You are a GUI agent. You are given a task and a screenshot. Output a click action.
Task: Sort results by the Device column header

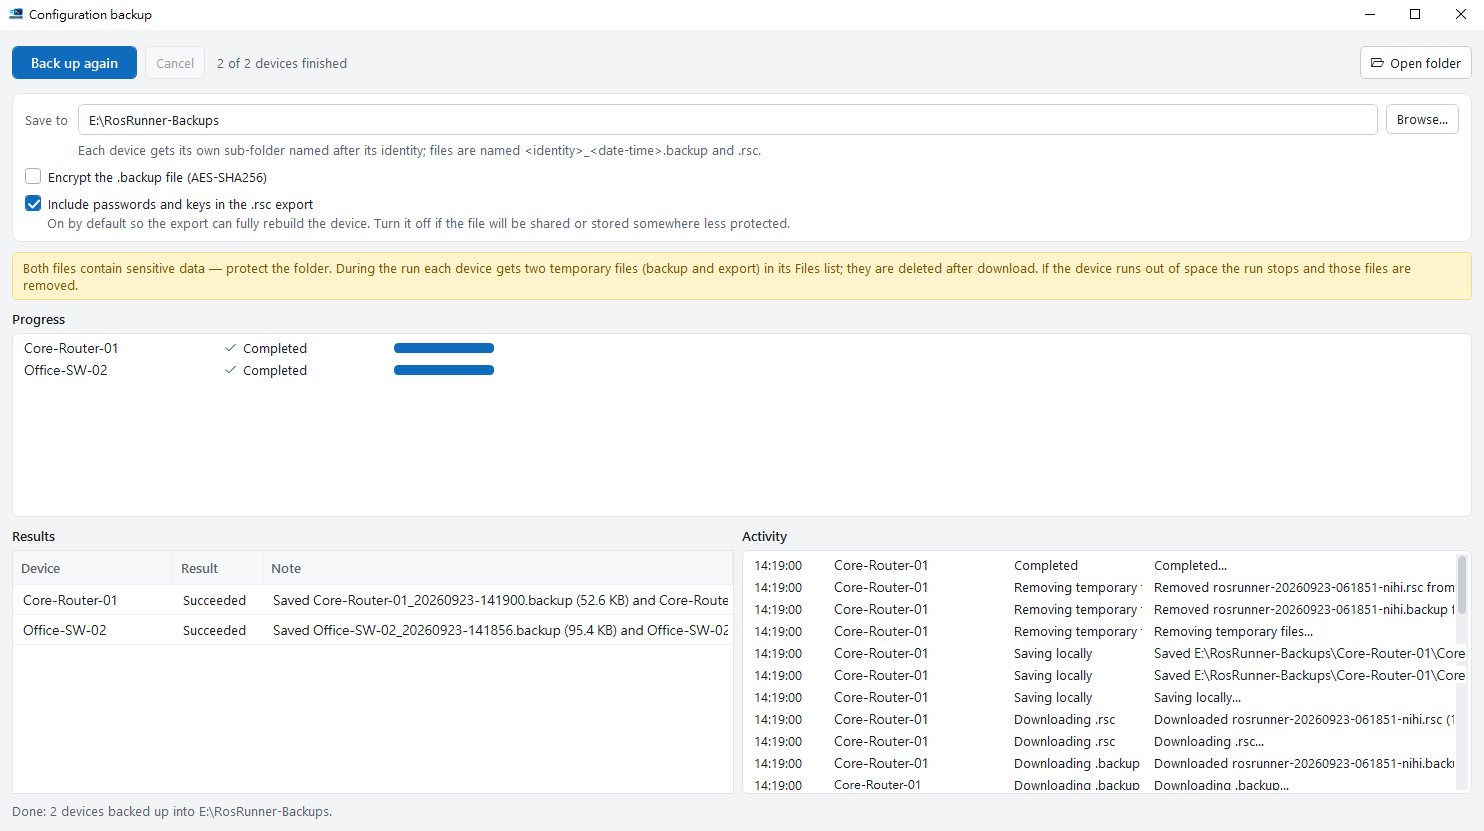tap(92, 568)
